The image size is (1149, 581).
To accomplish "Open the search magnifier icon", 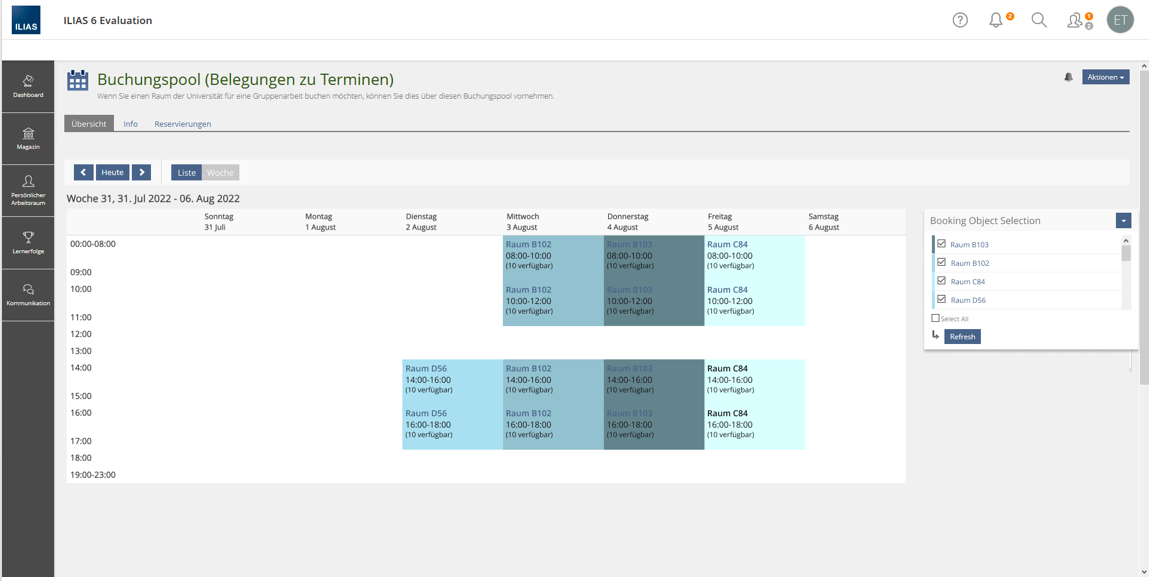I will pyautogui.click(x=1039, y=20).
